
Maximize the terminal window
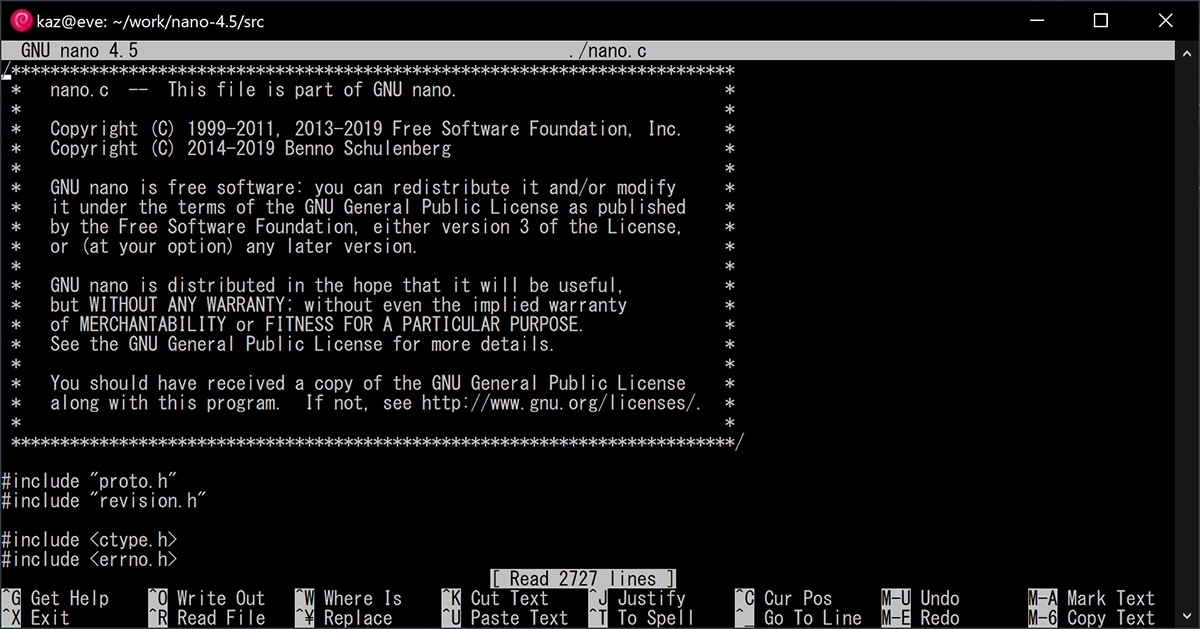coord(1101,20)
